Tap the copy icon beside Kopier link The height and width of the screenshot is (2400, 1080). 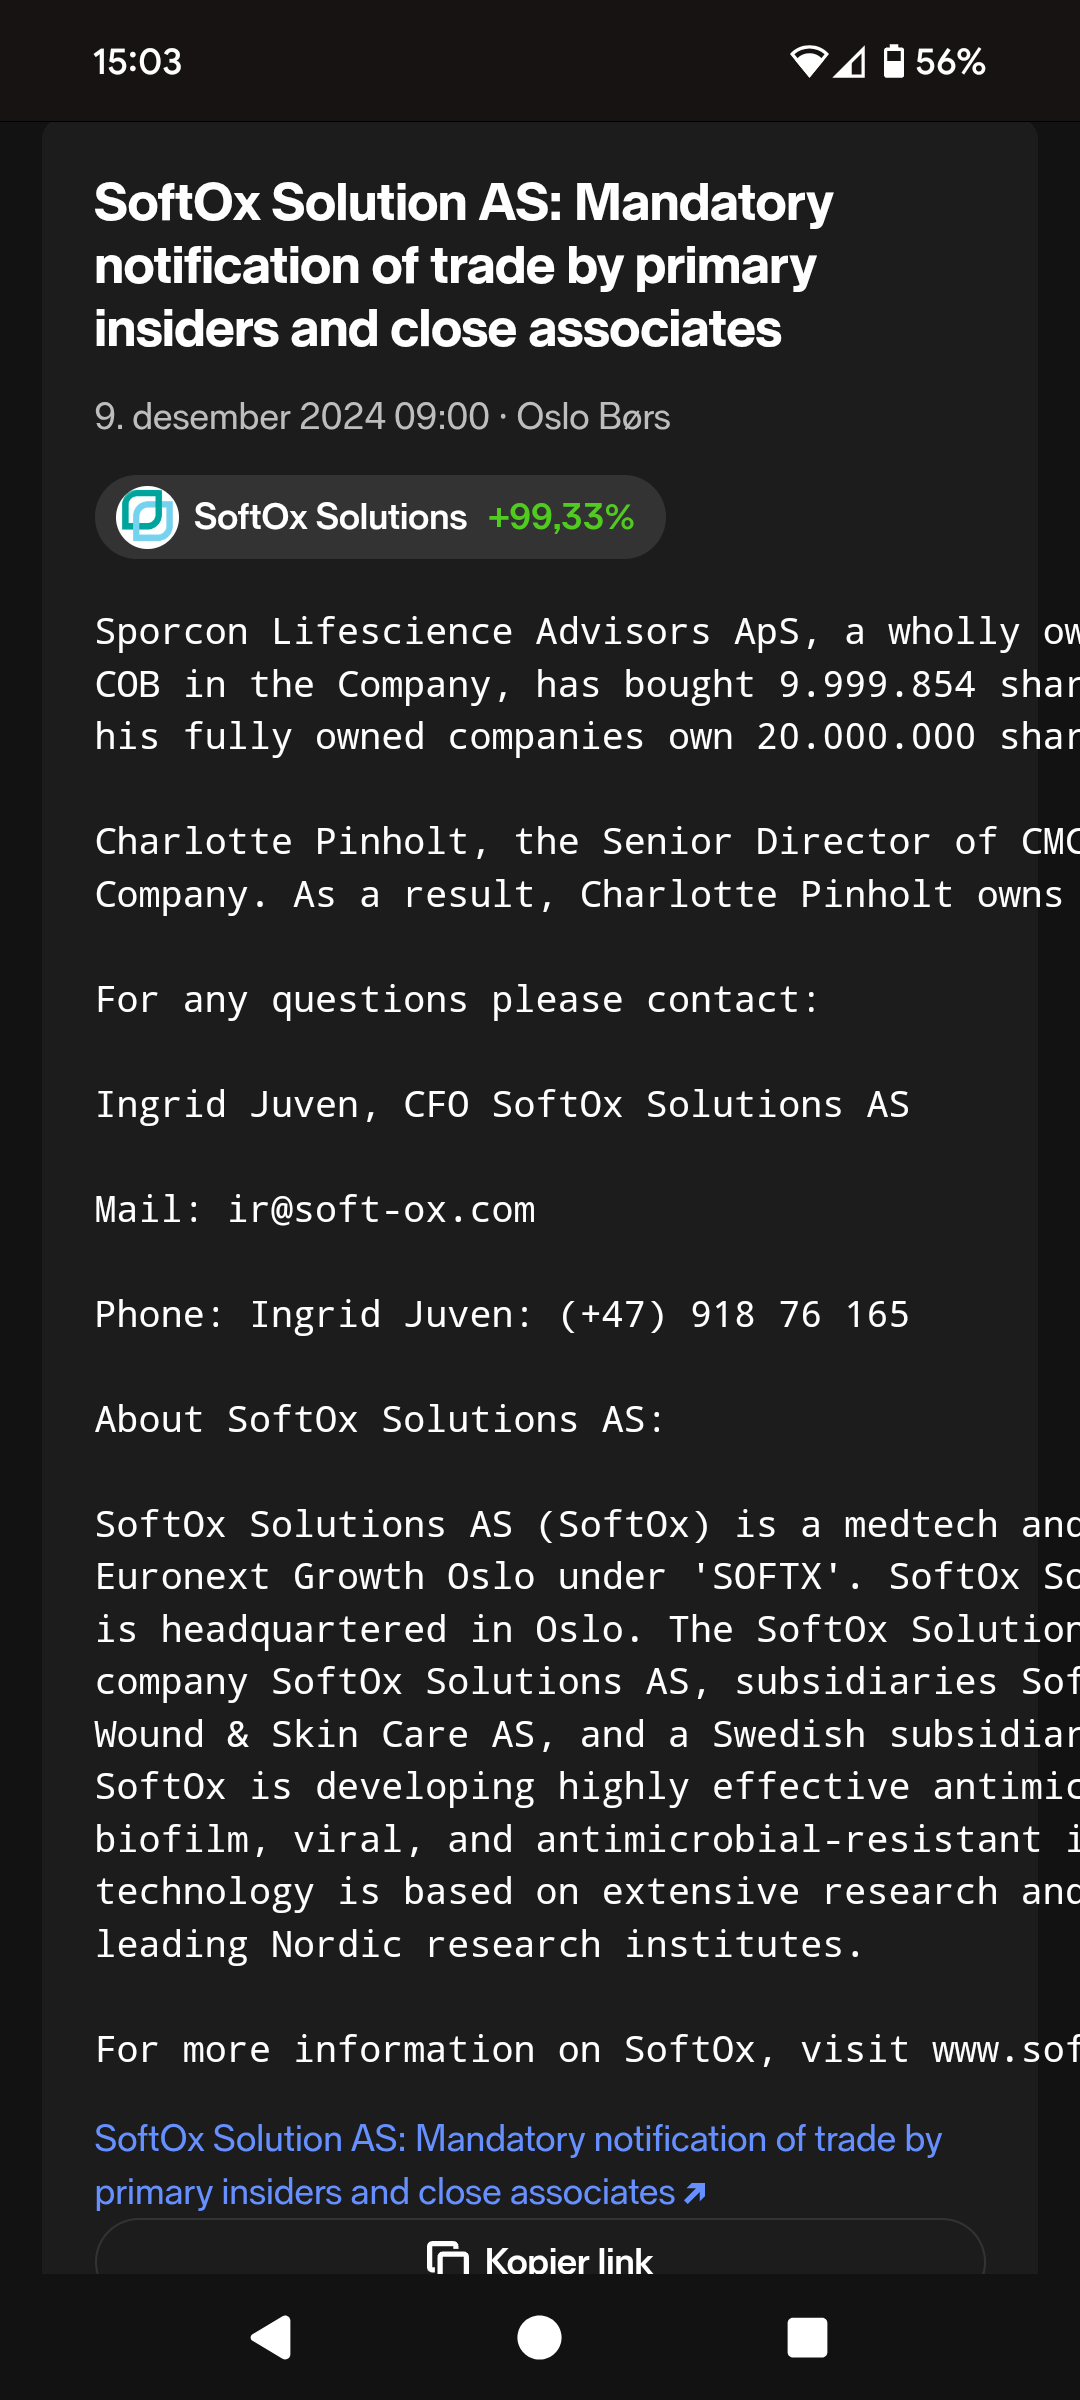click(x=448, y=2259)
